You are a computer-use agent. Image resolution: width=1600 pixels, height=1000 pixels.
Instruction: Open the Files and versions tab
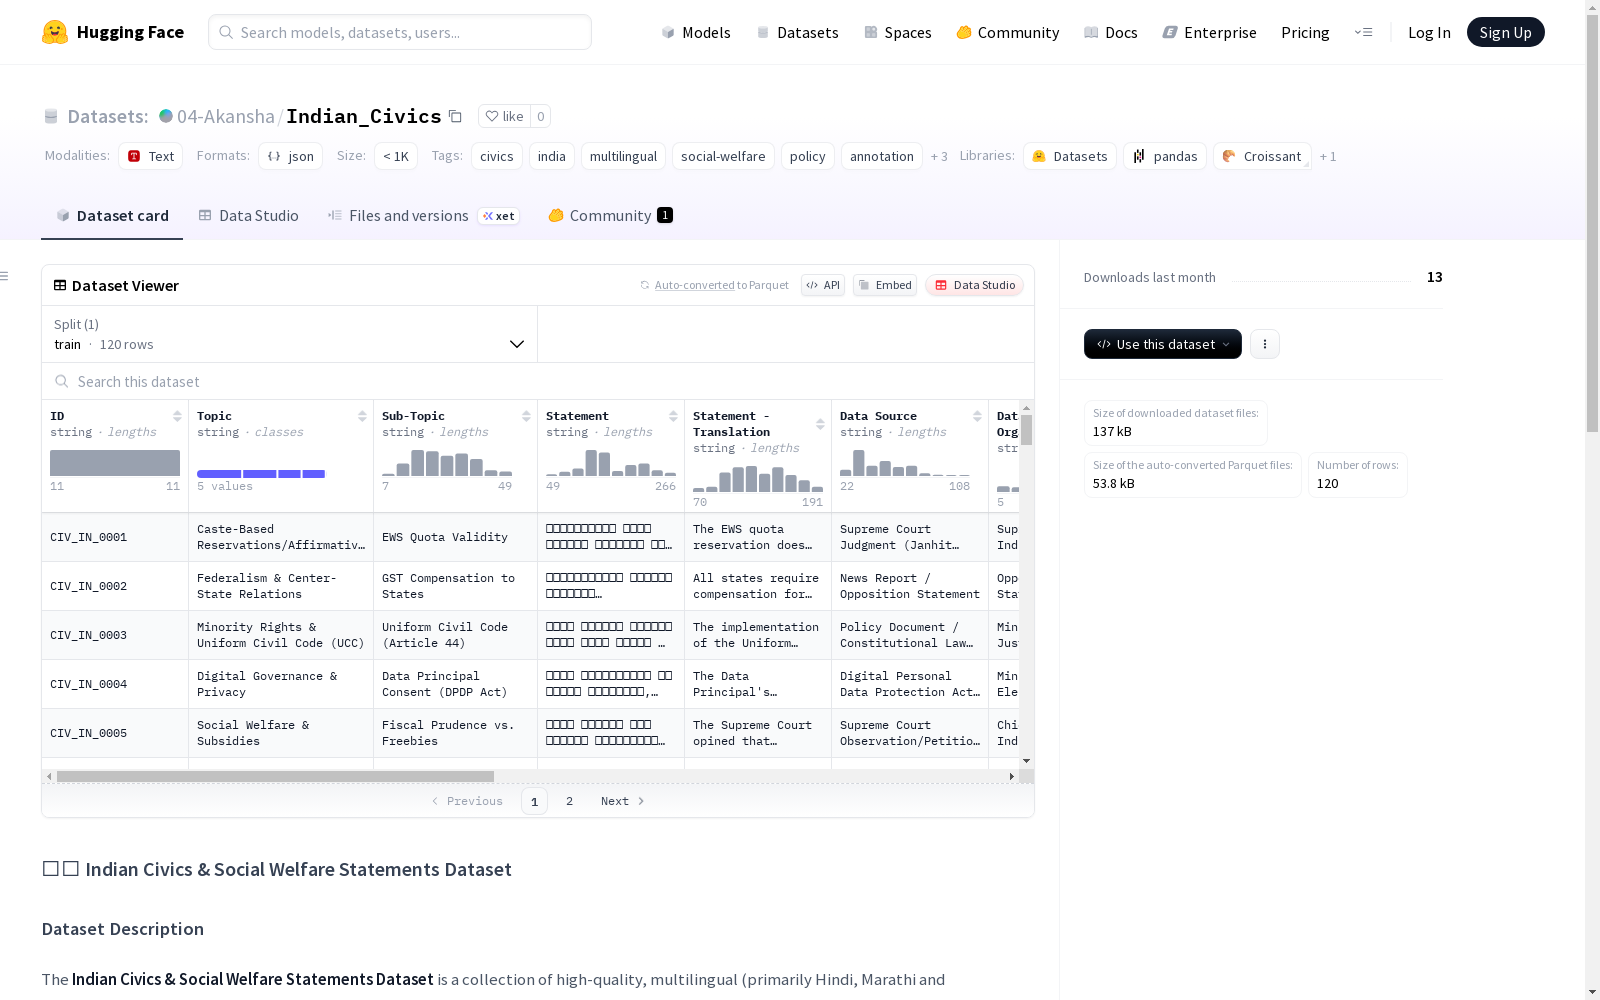coord(423,216)
